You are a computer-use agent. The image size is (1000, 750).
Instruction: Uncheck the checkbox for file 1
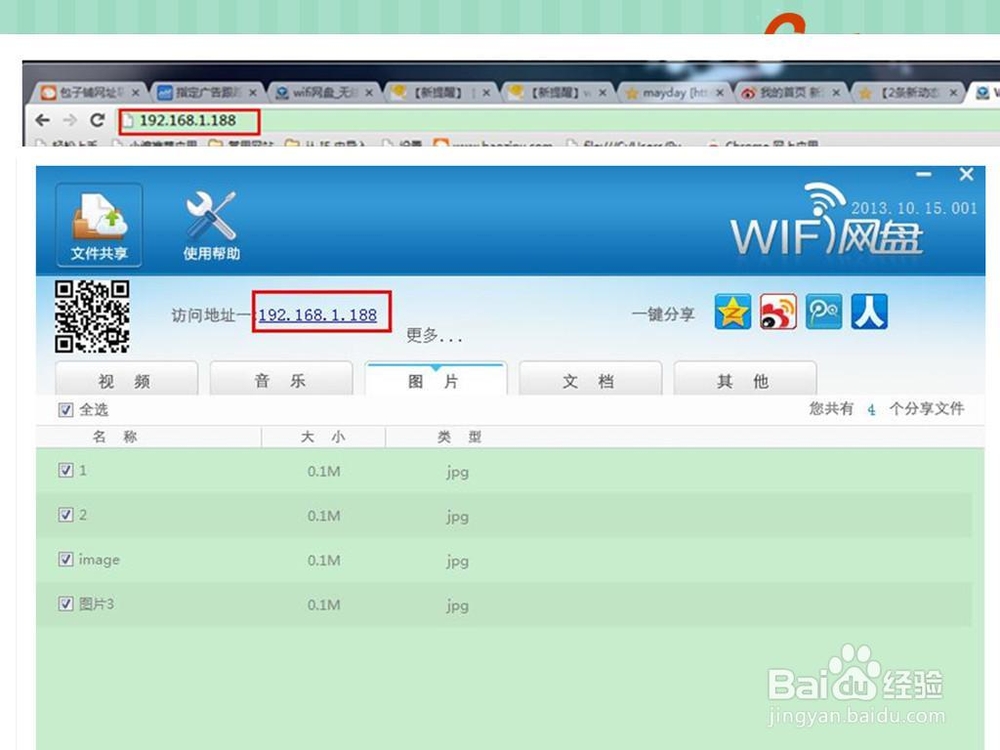point(66,470)
